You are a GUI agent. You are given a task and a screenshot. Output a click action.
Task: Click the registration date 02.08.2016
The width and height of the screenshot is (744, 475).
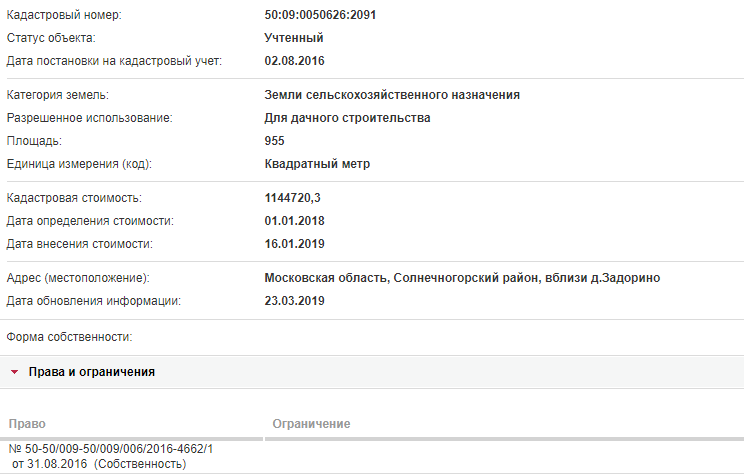pyautogui.click(x=294, y=61)
